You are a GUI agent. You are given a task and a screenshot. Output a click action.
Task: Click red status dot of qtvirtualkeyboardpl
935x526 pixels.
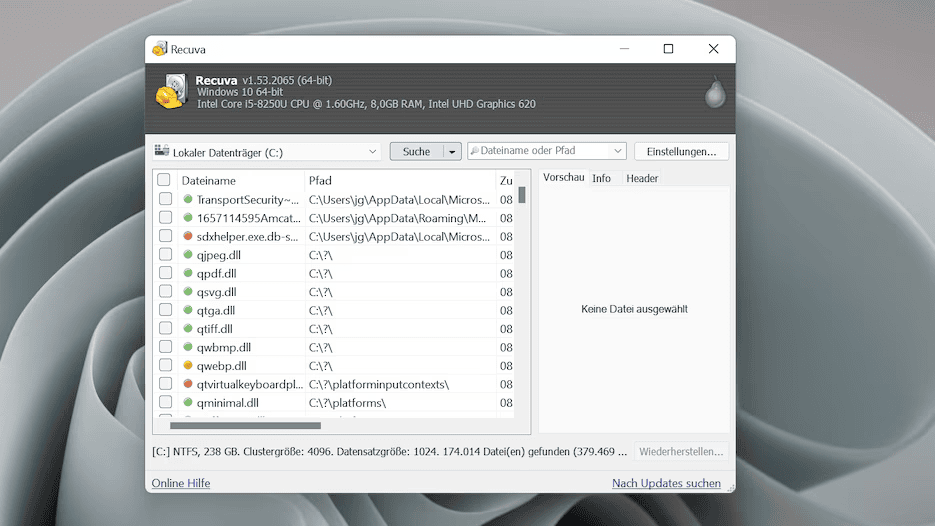(x=187, y=384)
